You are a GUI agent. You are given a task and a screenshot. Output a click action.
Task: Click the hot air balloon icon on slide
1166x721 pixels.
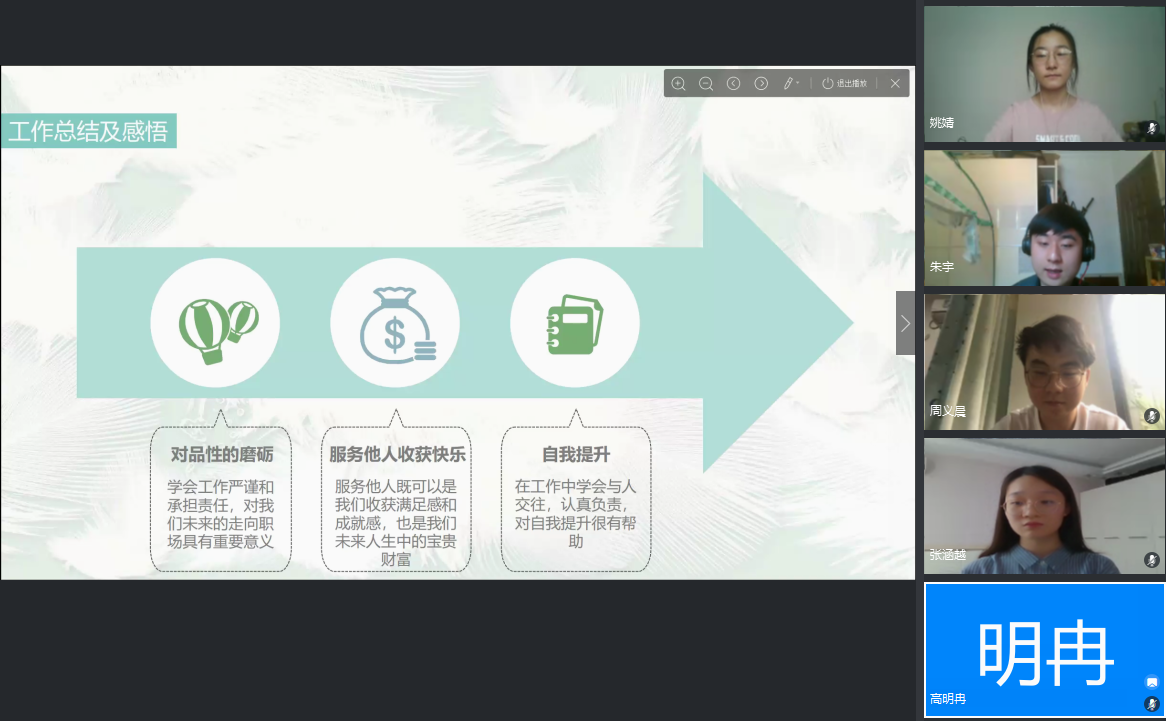(216, 324)
